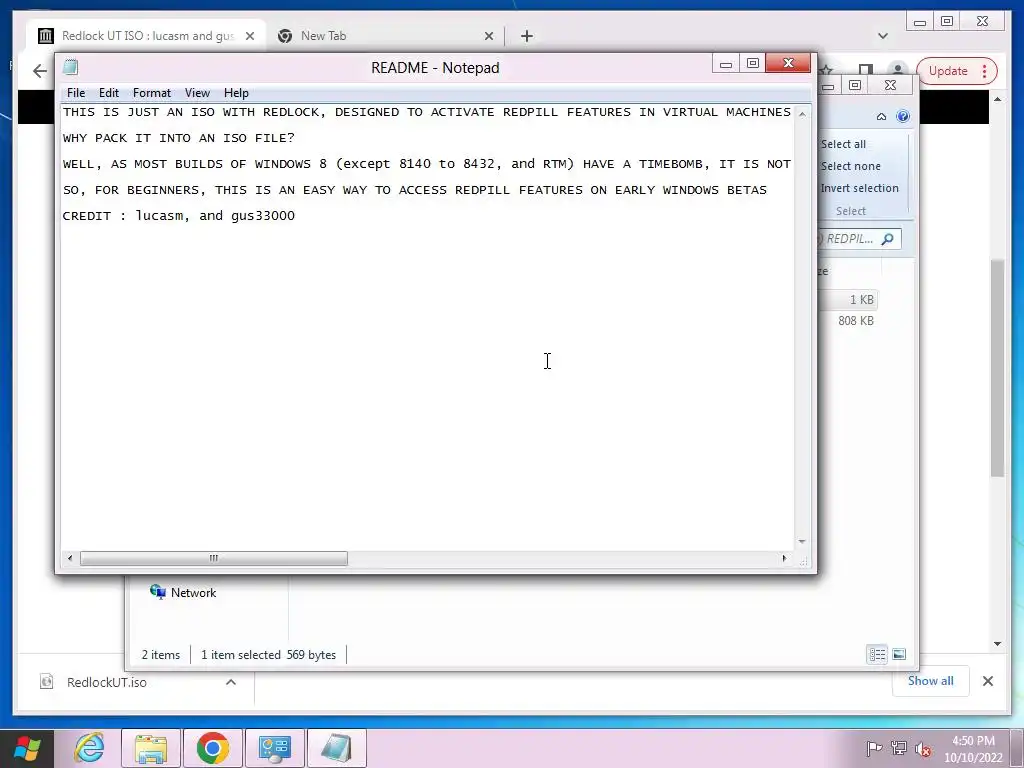Screen dimensions: 1024x768
Task: Maximize the README Notepad window
Action: [x=752, y=63]
